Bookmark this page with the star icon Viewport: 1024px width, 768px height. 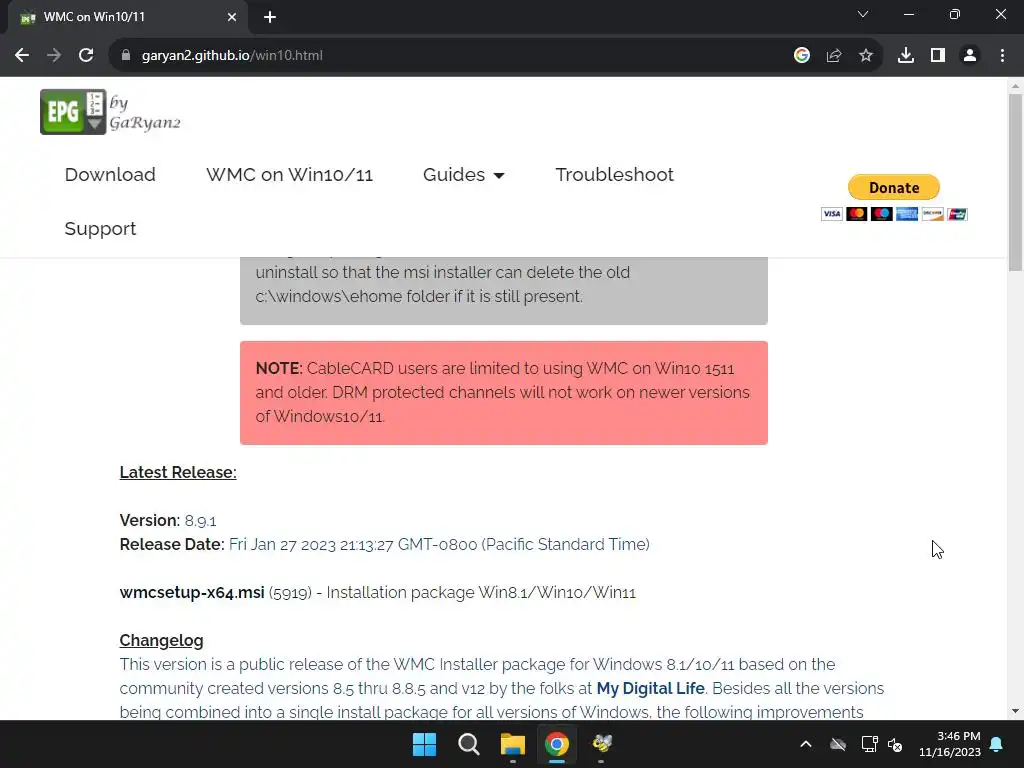pos(866,56)
